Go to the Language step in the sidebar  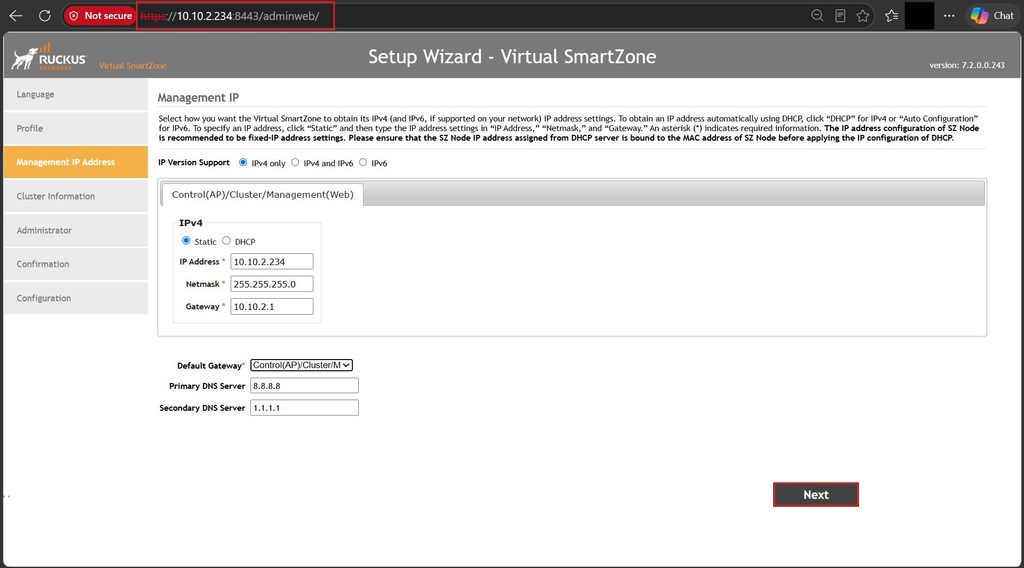coord(76,95)
